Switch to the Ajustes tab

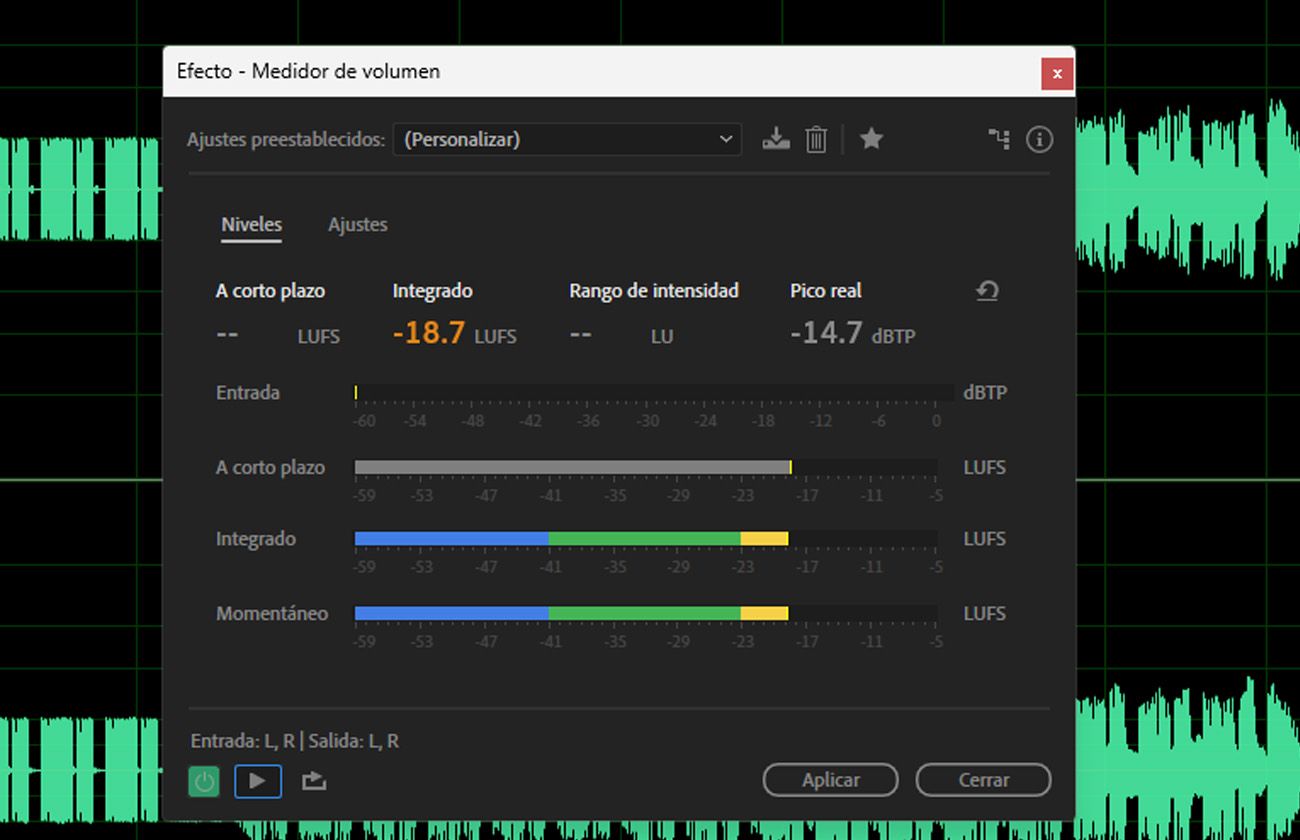tap(357, 224)
